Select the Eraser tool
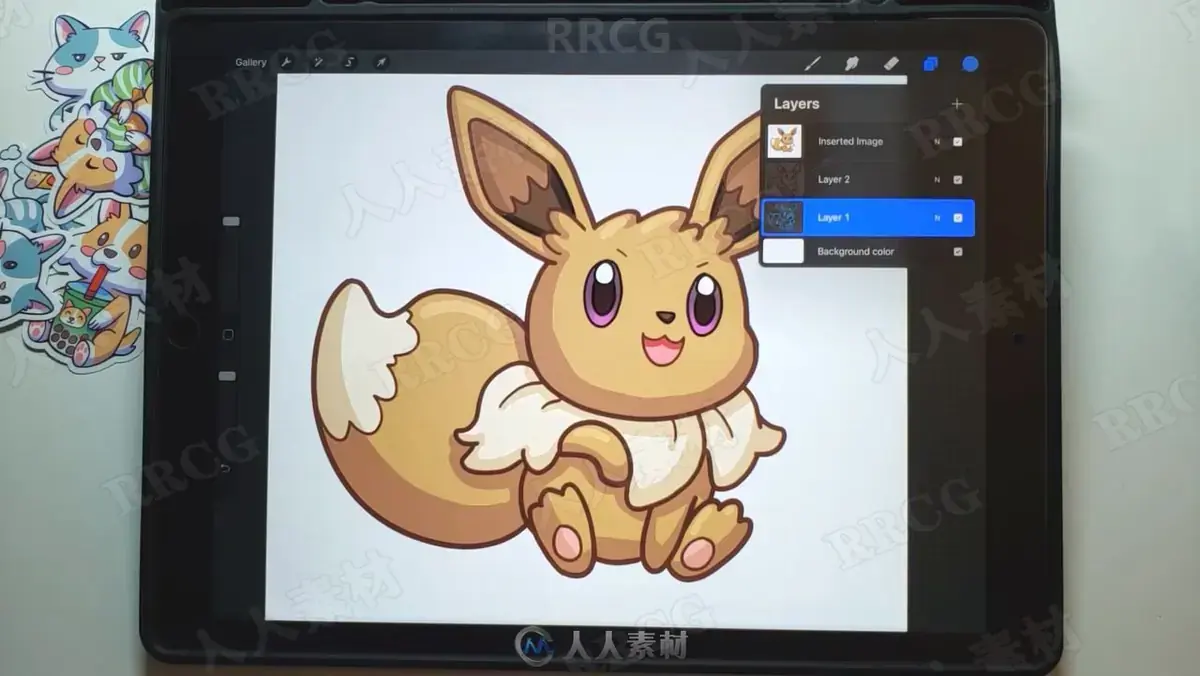The image size is (1200, 676). coord(891,64)
